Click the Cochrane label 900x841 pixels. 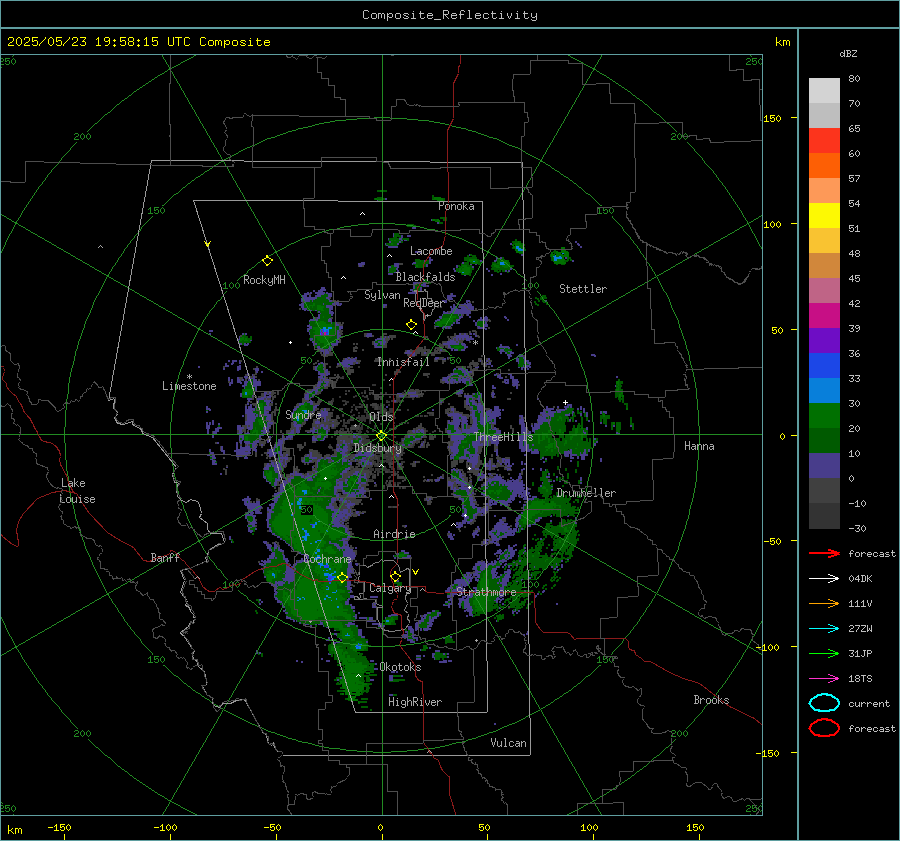[327, 559]
